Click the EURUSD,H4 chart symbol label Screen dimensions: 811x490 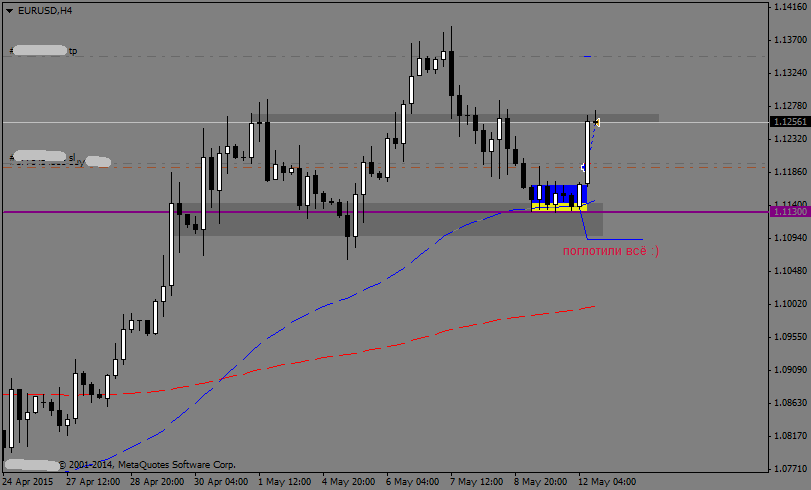pos(45,11)
